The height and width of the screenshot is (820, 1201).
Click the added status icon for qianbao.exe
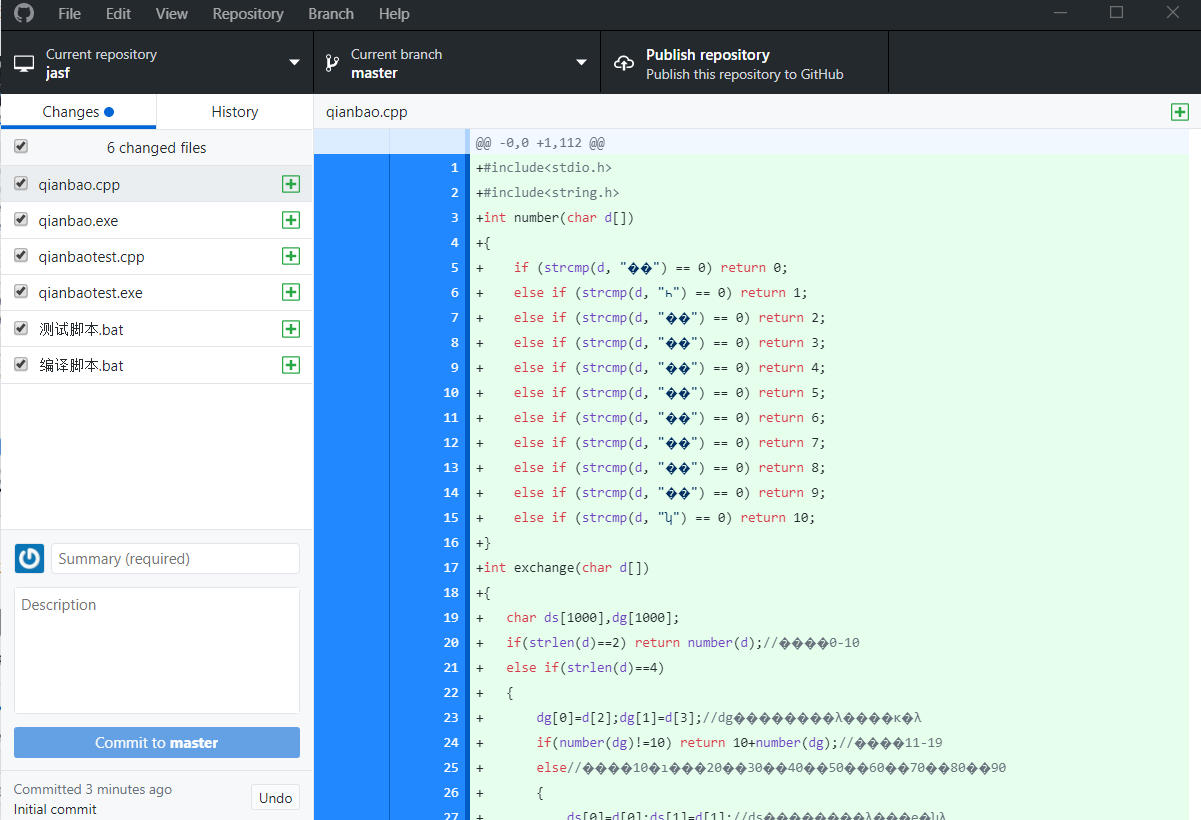(x=291, y=220)
